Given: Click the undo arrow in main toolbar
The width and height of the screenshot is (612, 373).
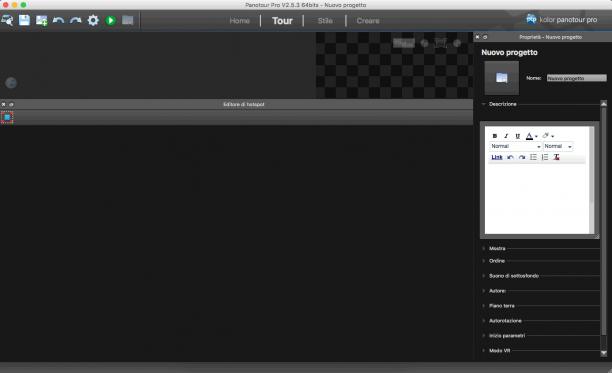Looking at the screenshot, I should click(x=58, y=20).
